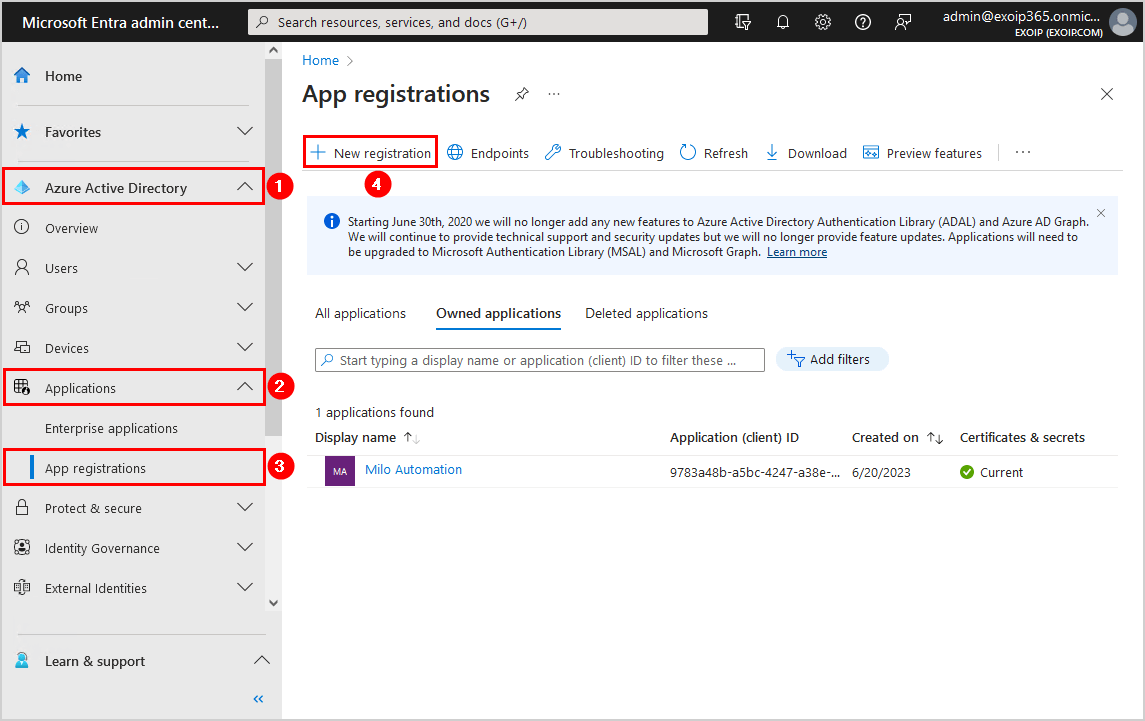Open Preview features

click(922, 152)
